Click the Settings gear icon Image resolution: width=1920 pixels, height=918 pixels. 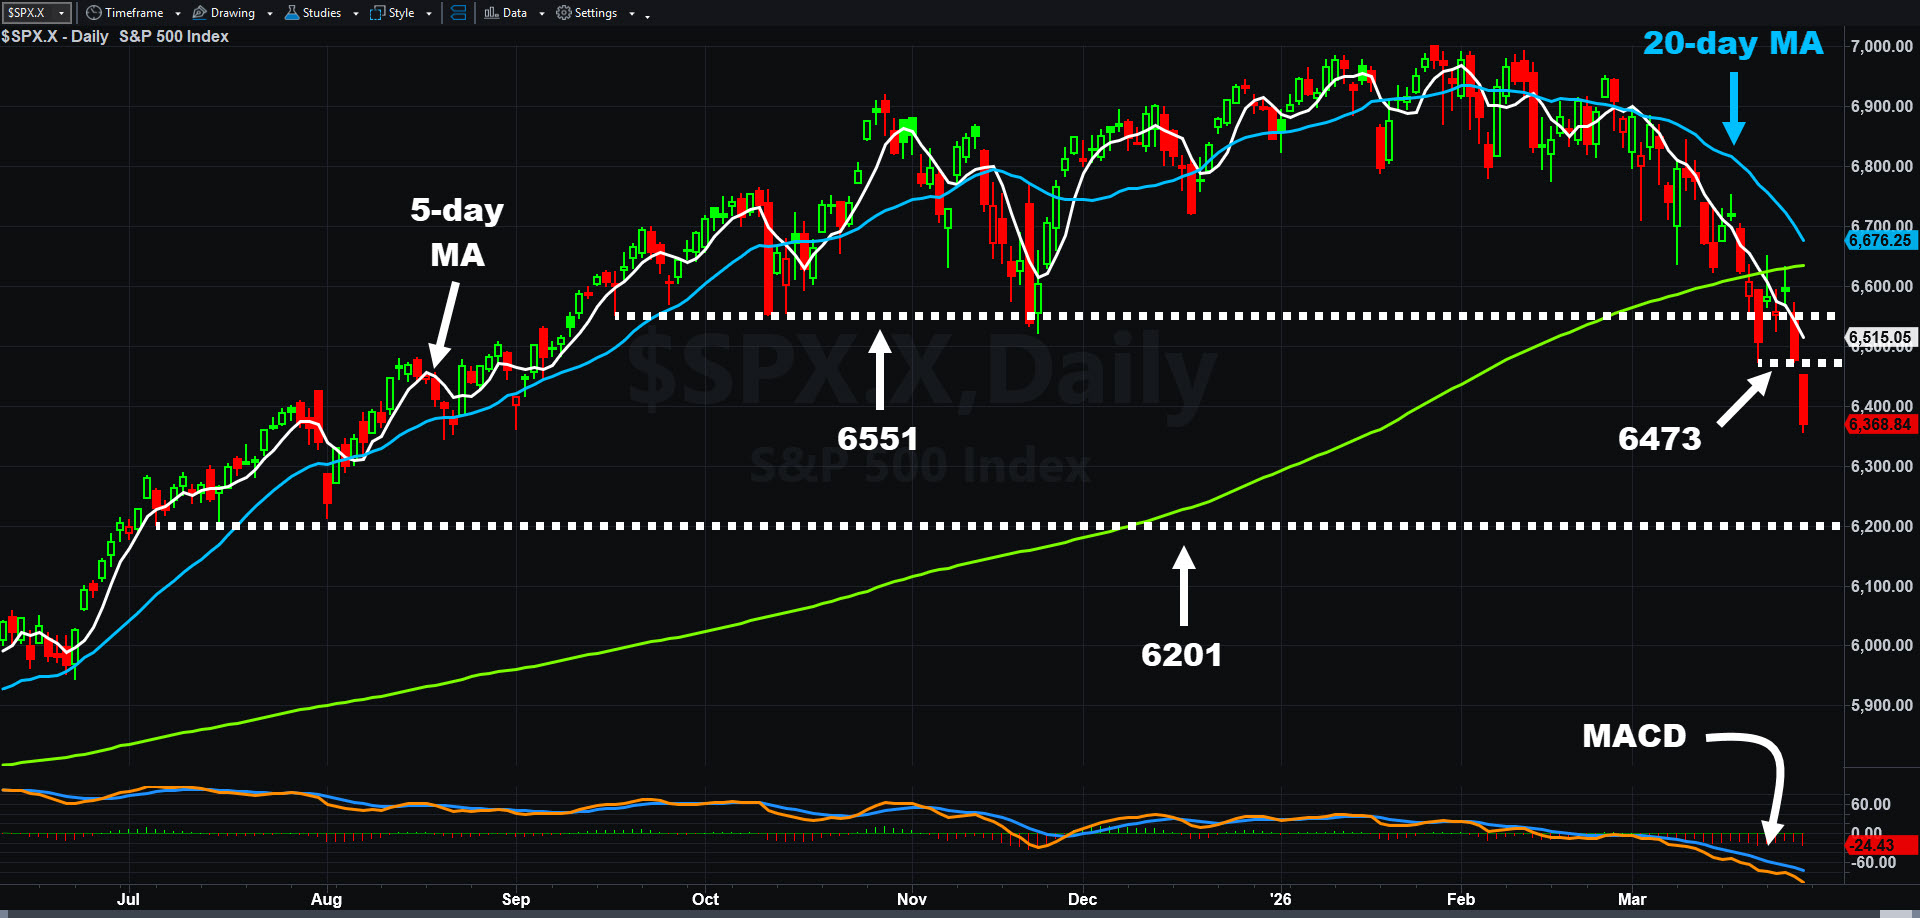point(564,13)
